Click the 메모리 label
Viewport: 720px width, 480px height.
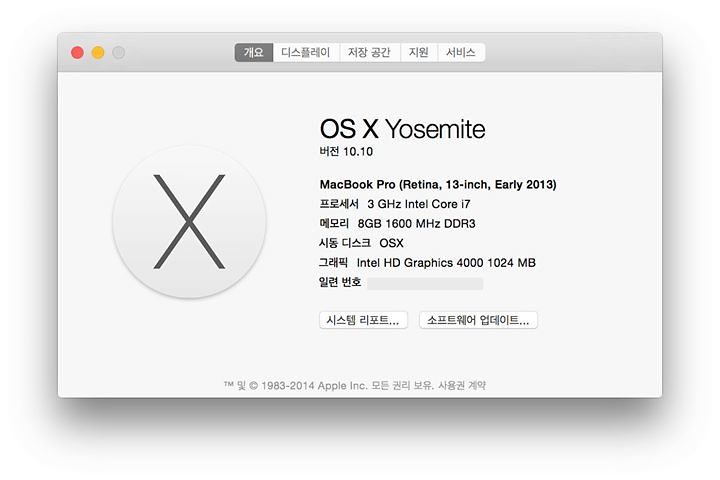334,223
